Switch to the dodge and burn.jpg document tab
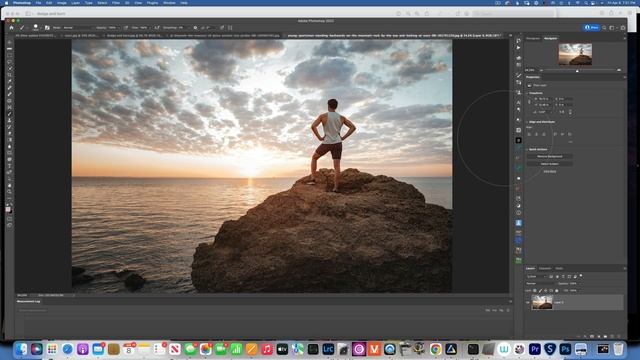The height and width of the screenshot is (360, 640). 134,36
